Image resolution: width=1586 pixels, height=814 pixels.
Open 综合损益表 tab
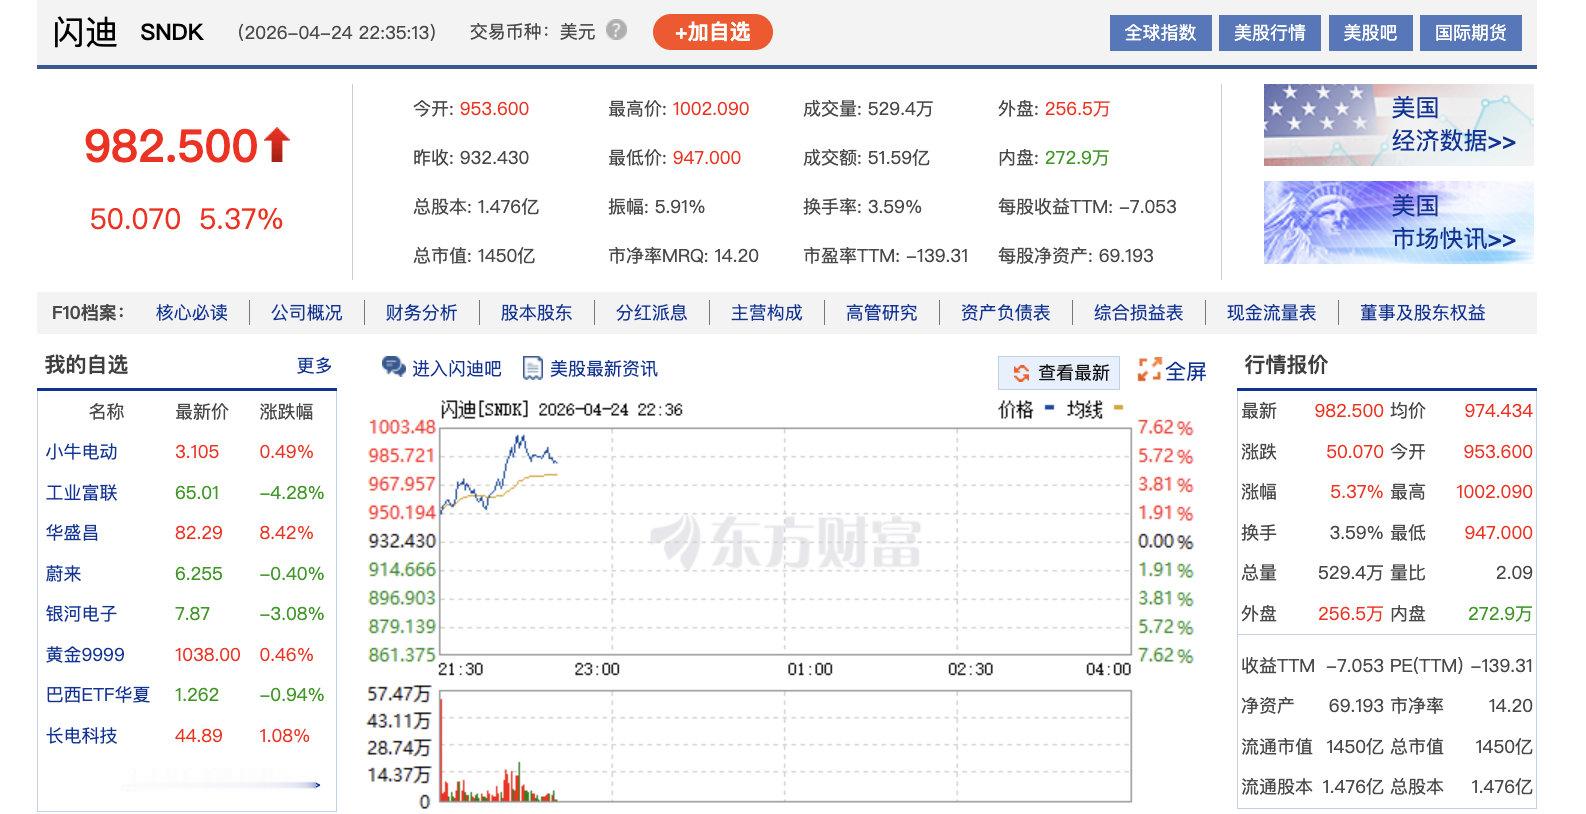[1139, 313]
